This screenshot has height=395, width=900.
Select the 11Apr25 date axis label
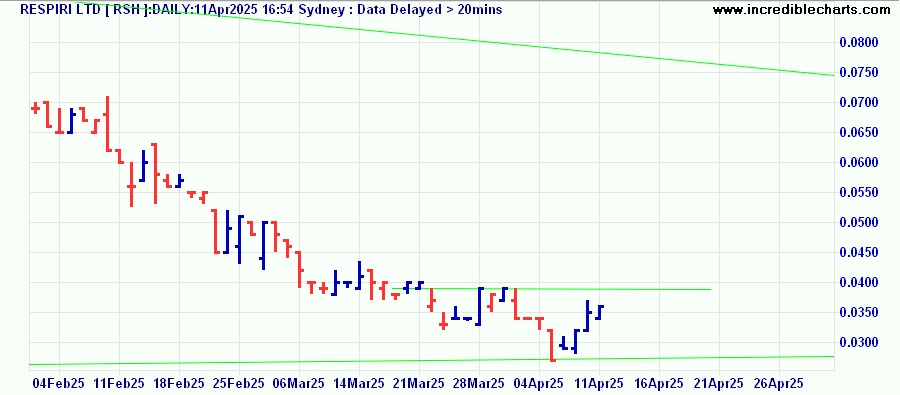[599, 383]
